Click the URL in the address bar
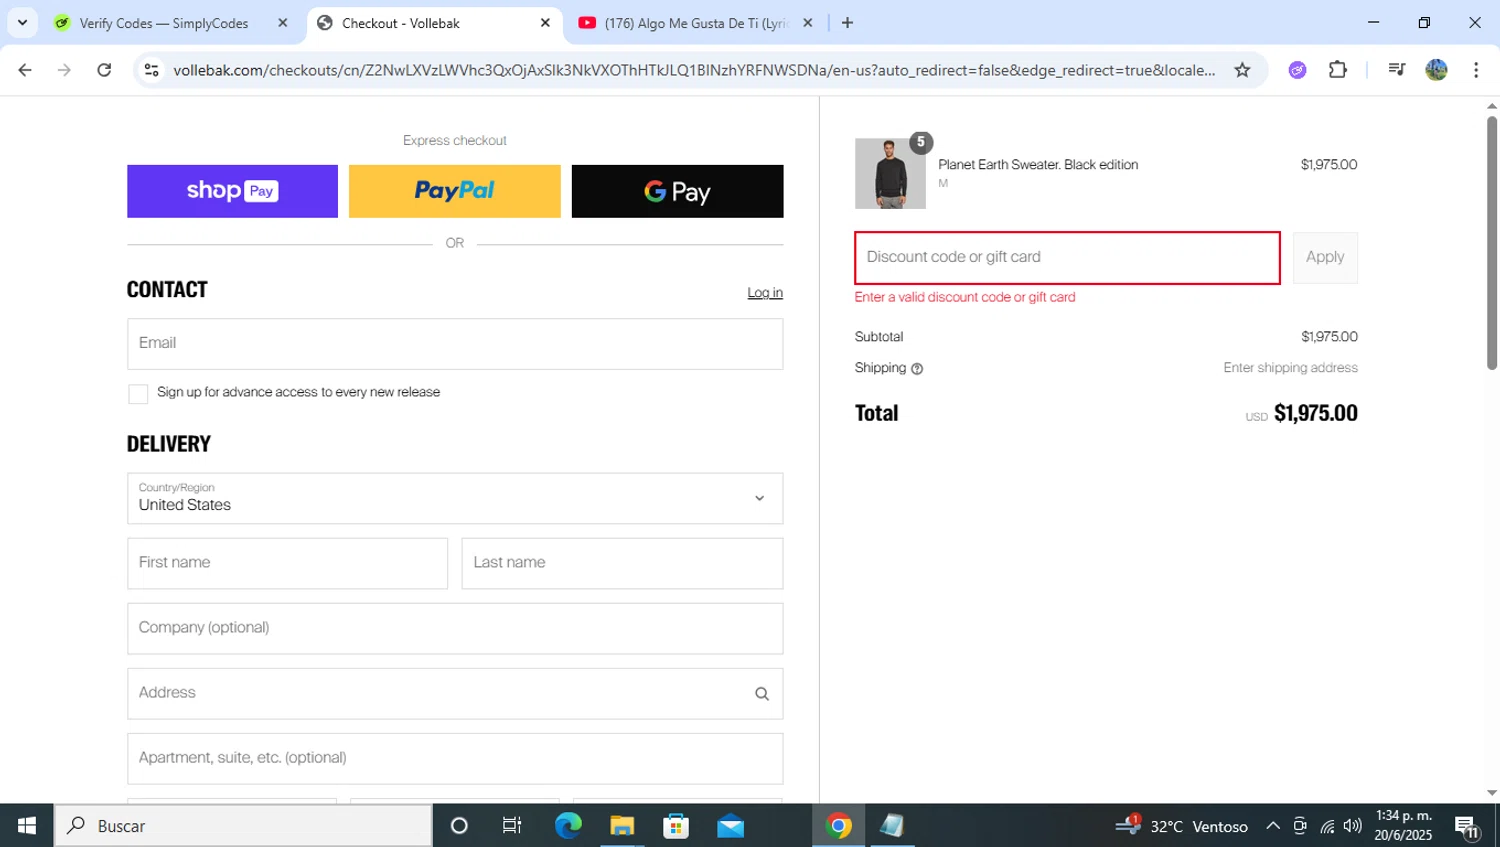The width and height of the screenshot is (1500, 847). (694, 70)
